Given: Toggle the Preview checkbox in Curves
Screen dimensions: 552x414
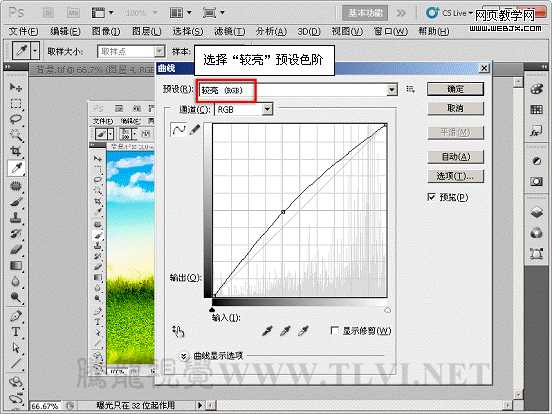Looking at the screenshot, I should click(431, 197).
